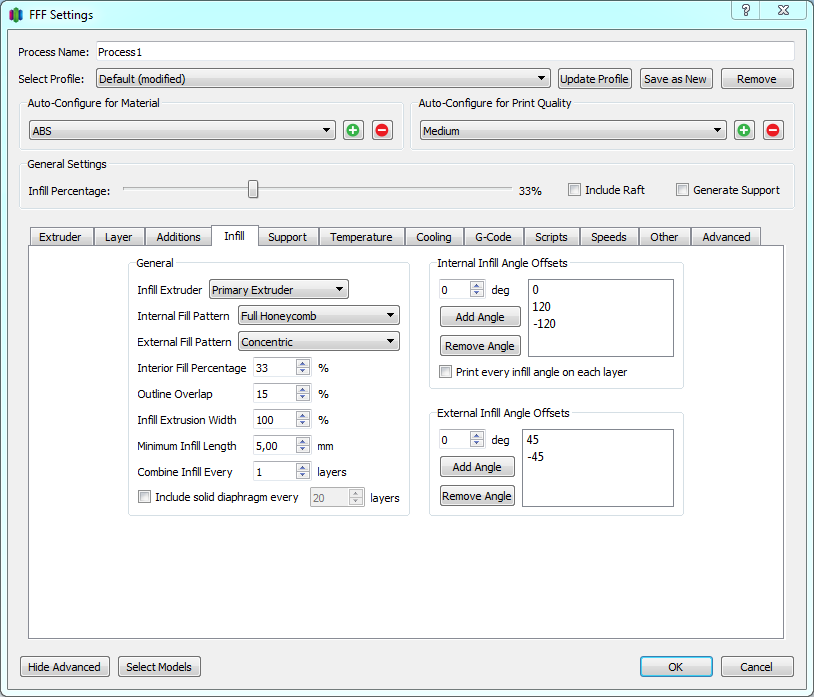Screen dimensions: 814x697
Task: Click Select Models button
Action: (x=159, y=666)
